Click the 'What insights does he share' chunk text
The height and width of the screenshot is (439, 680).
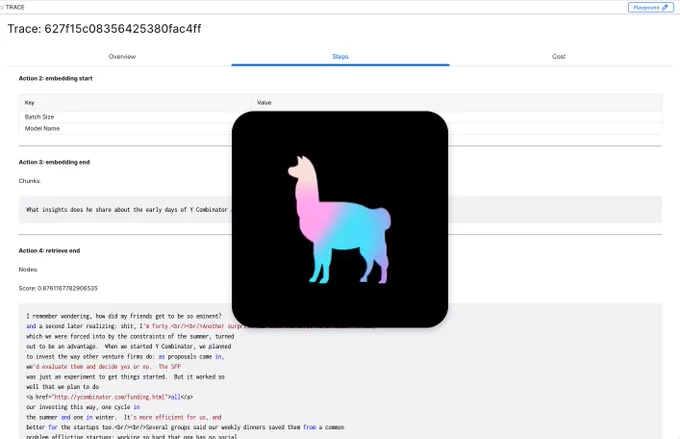[127, 210]
